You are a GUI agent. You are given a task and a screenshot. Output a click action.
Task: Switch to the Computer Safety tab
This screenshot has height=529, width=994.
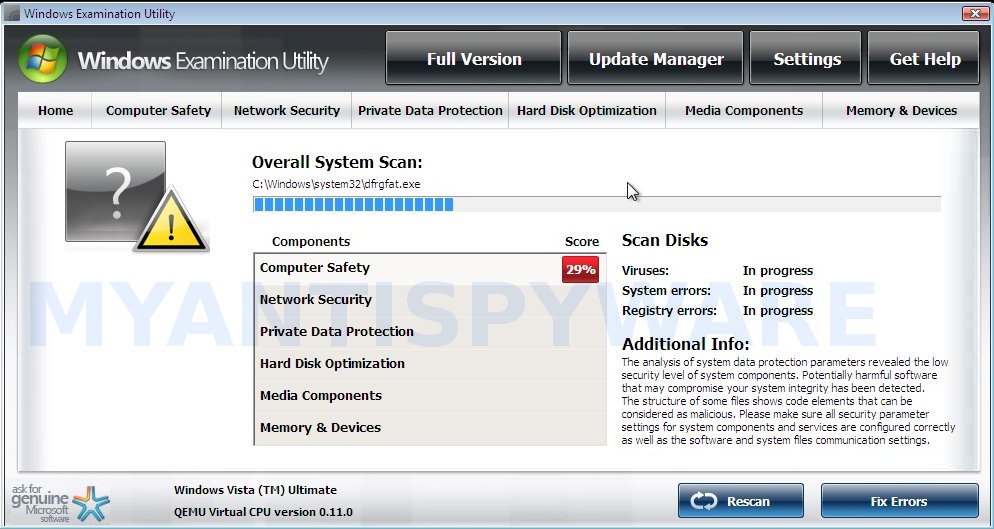(158, 110)
